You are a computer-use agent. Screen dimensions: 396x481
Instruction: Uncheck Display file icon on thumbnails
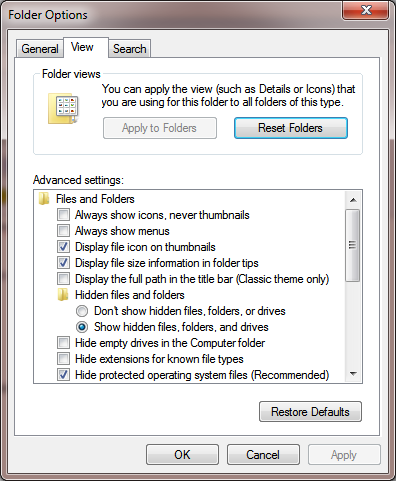[63, 247]
